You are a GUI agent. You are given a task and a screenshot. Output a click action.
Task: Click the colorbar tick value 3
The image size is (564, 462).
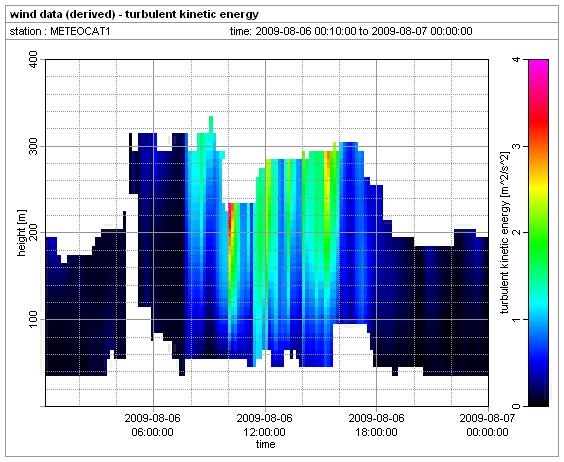coord(517,146)
